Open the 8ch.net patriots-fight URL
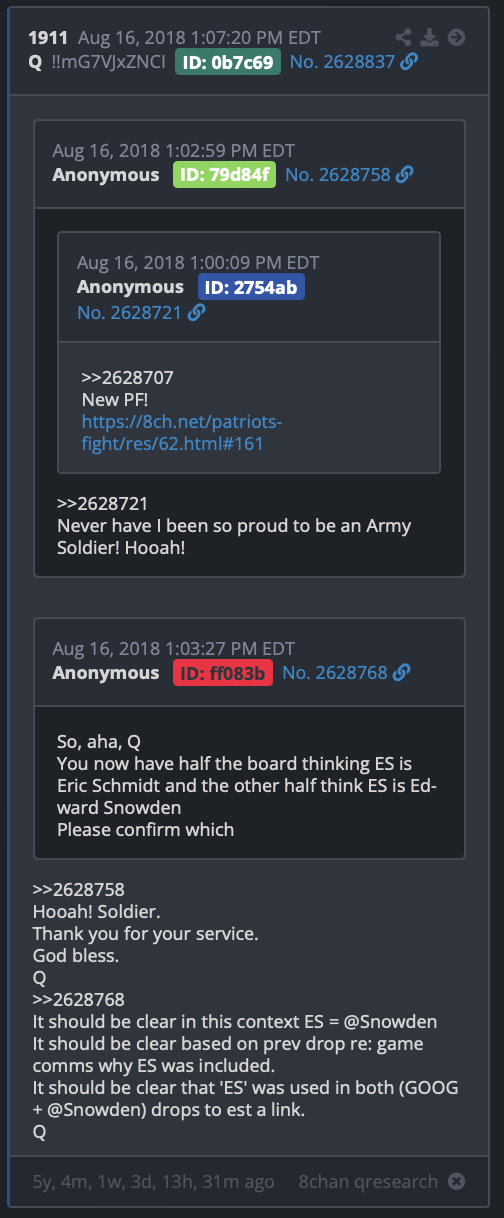Viewport: 504px width, 1218px height. click(188, 432)
